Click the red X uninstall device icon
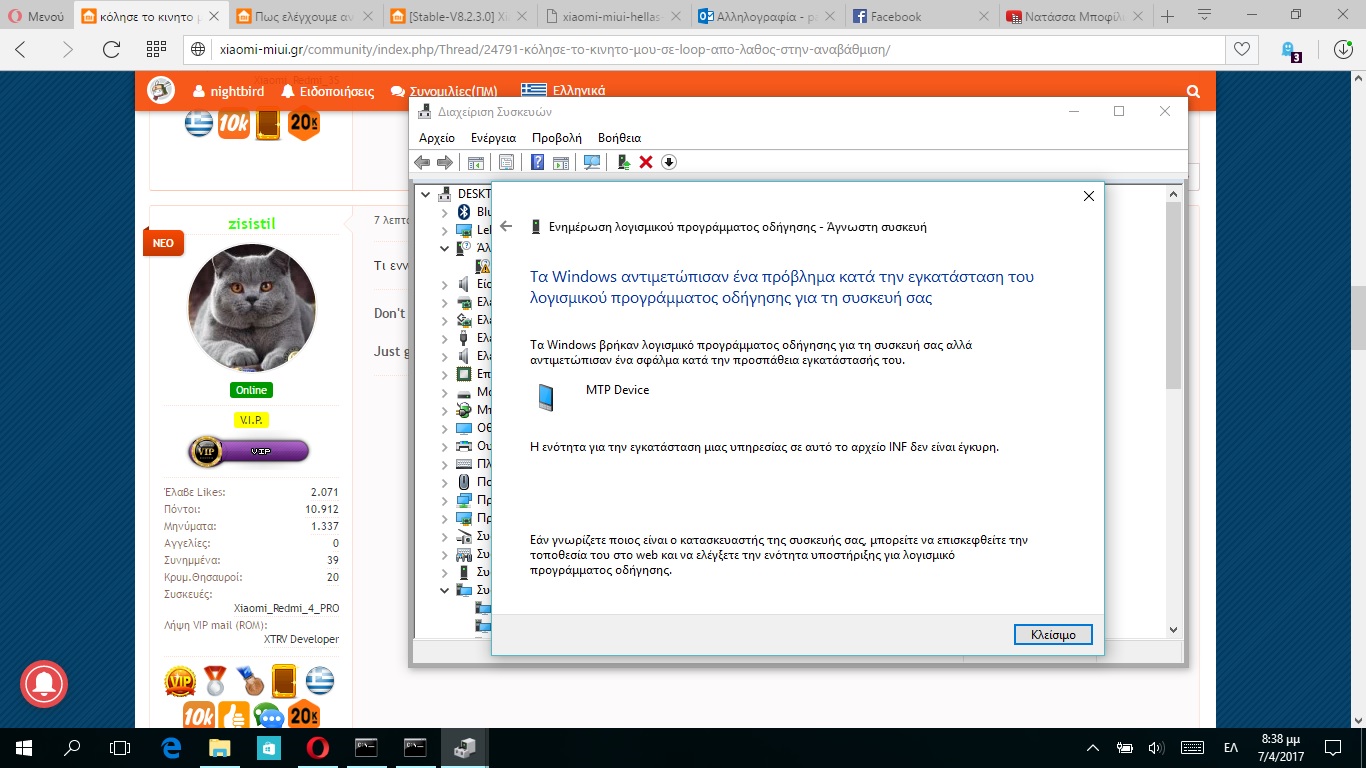 tap(646, 162)
